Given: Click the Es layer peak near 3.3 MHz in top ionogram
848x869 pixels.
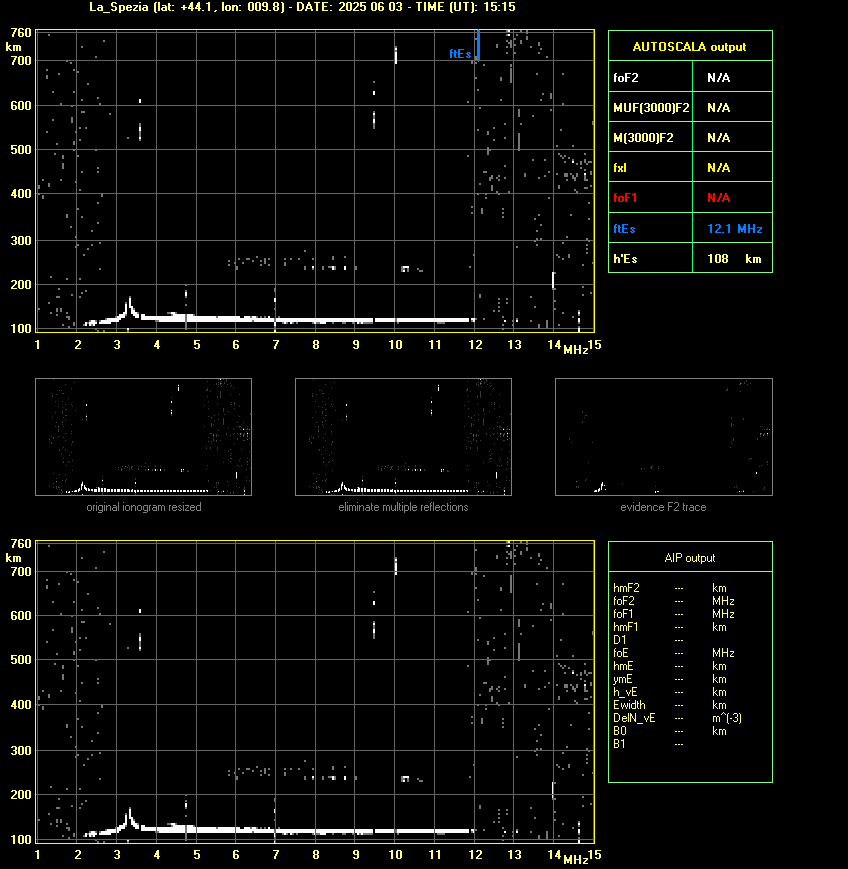Looking at the screenshot, I should (x=130, y=306).
